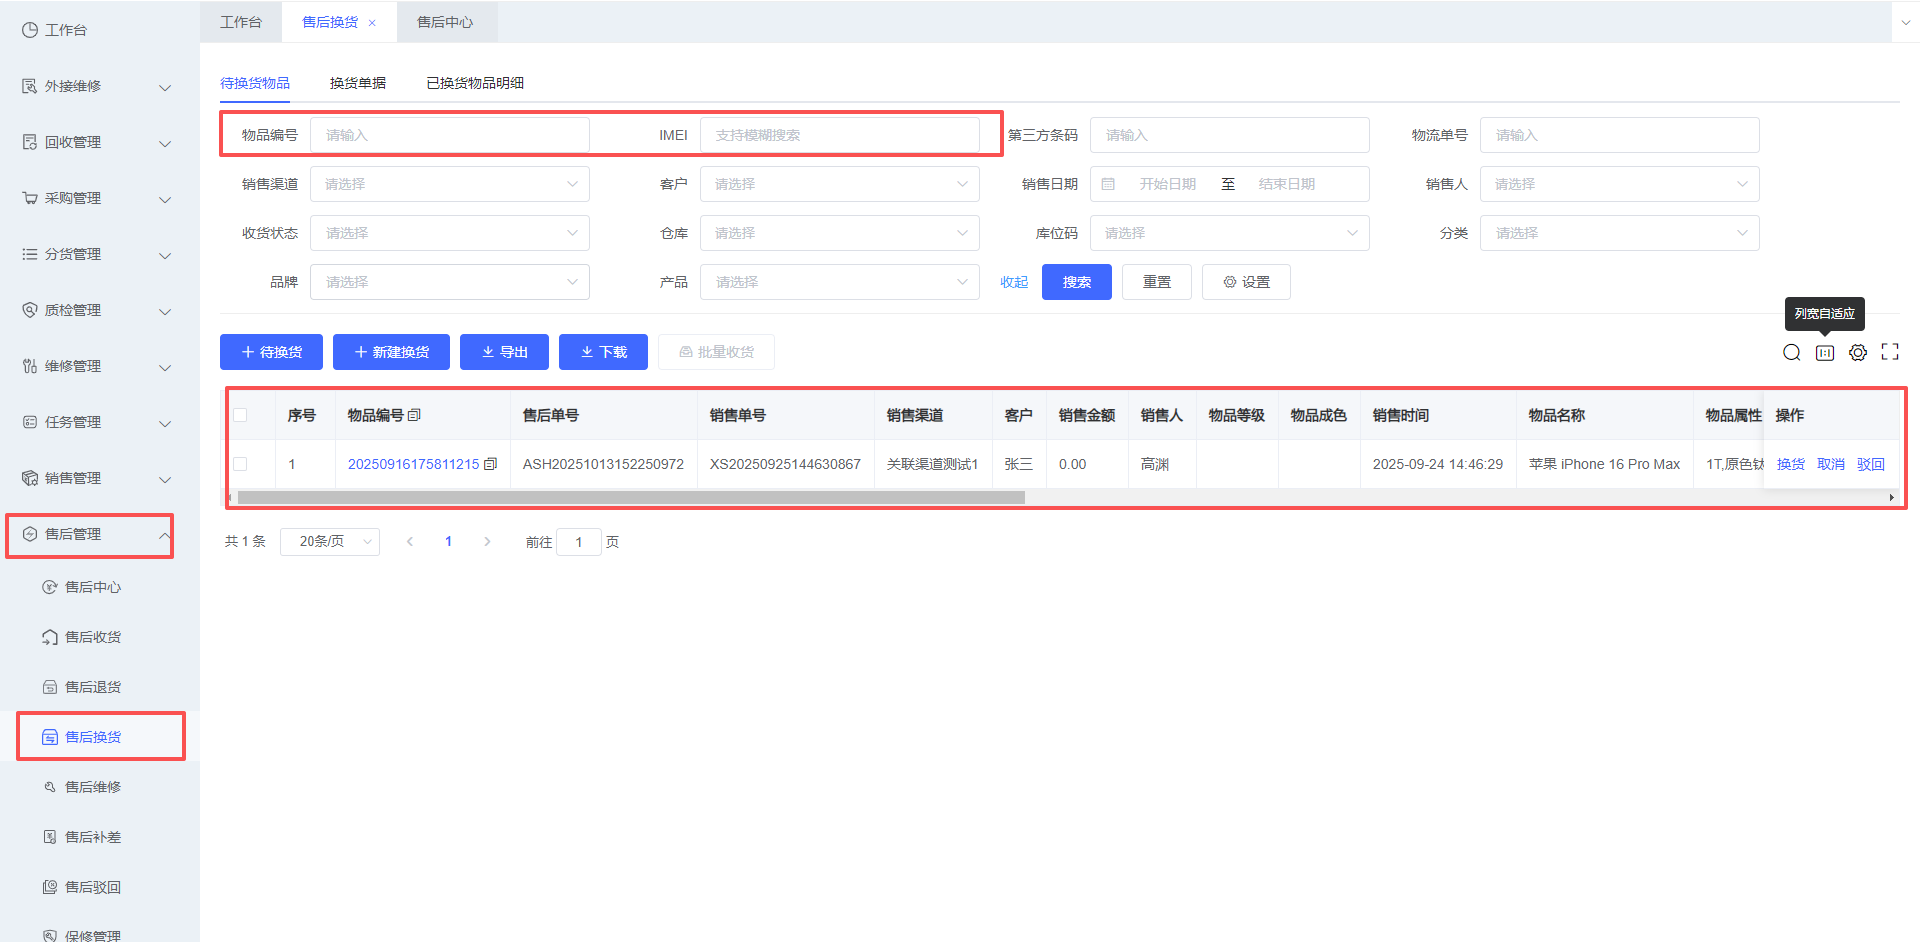Open the 销售渠道 dropdown

coord(449,184)
